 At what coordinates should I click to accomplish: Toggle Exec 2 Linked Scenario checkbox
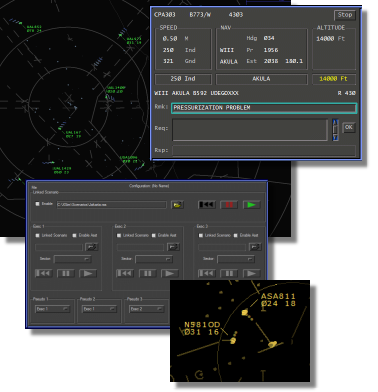(119, 235)
